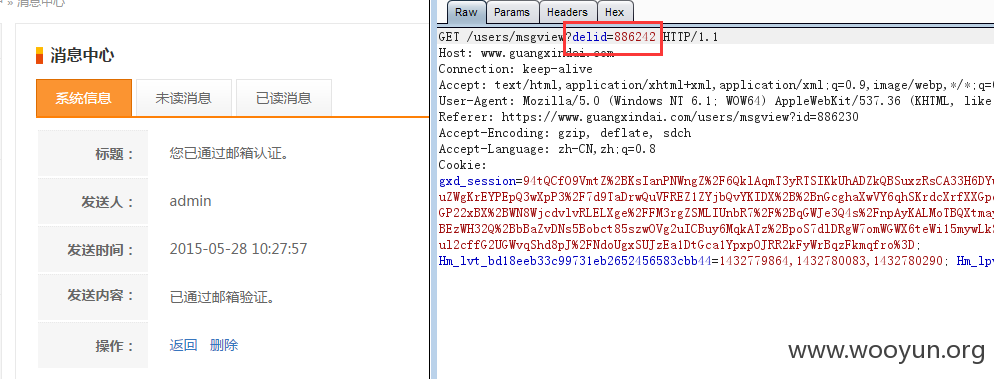This screenshot has height=379, width=994.
Task: Click the Host header line
Action: point(526,53)
